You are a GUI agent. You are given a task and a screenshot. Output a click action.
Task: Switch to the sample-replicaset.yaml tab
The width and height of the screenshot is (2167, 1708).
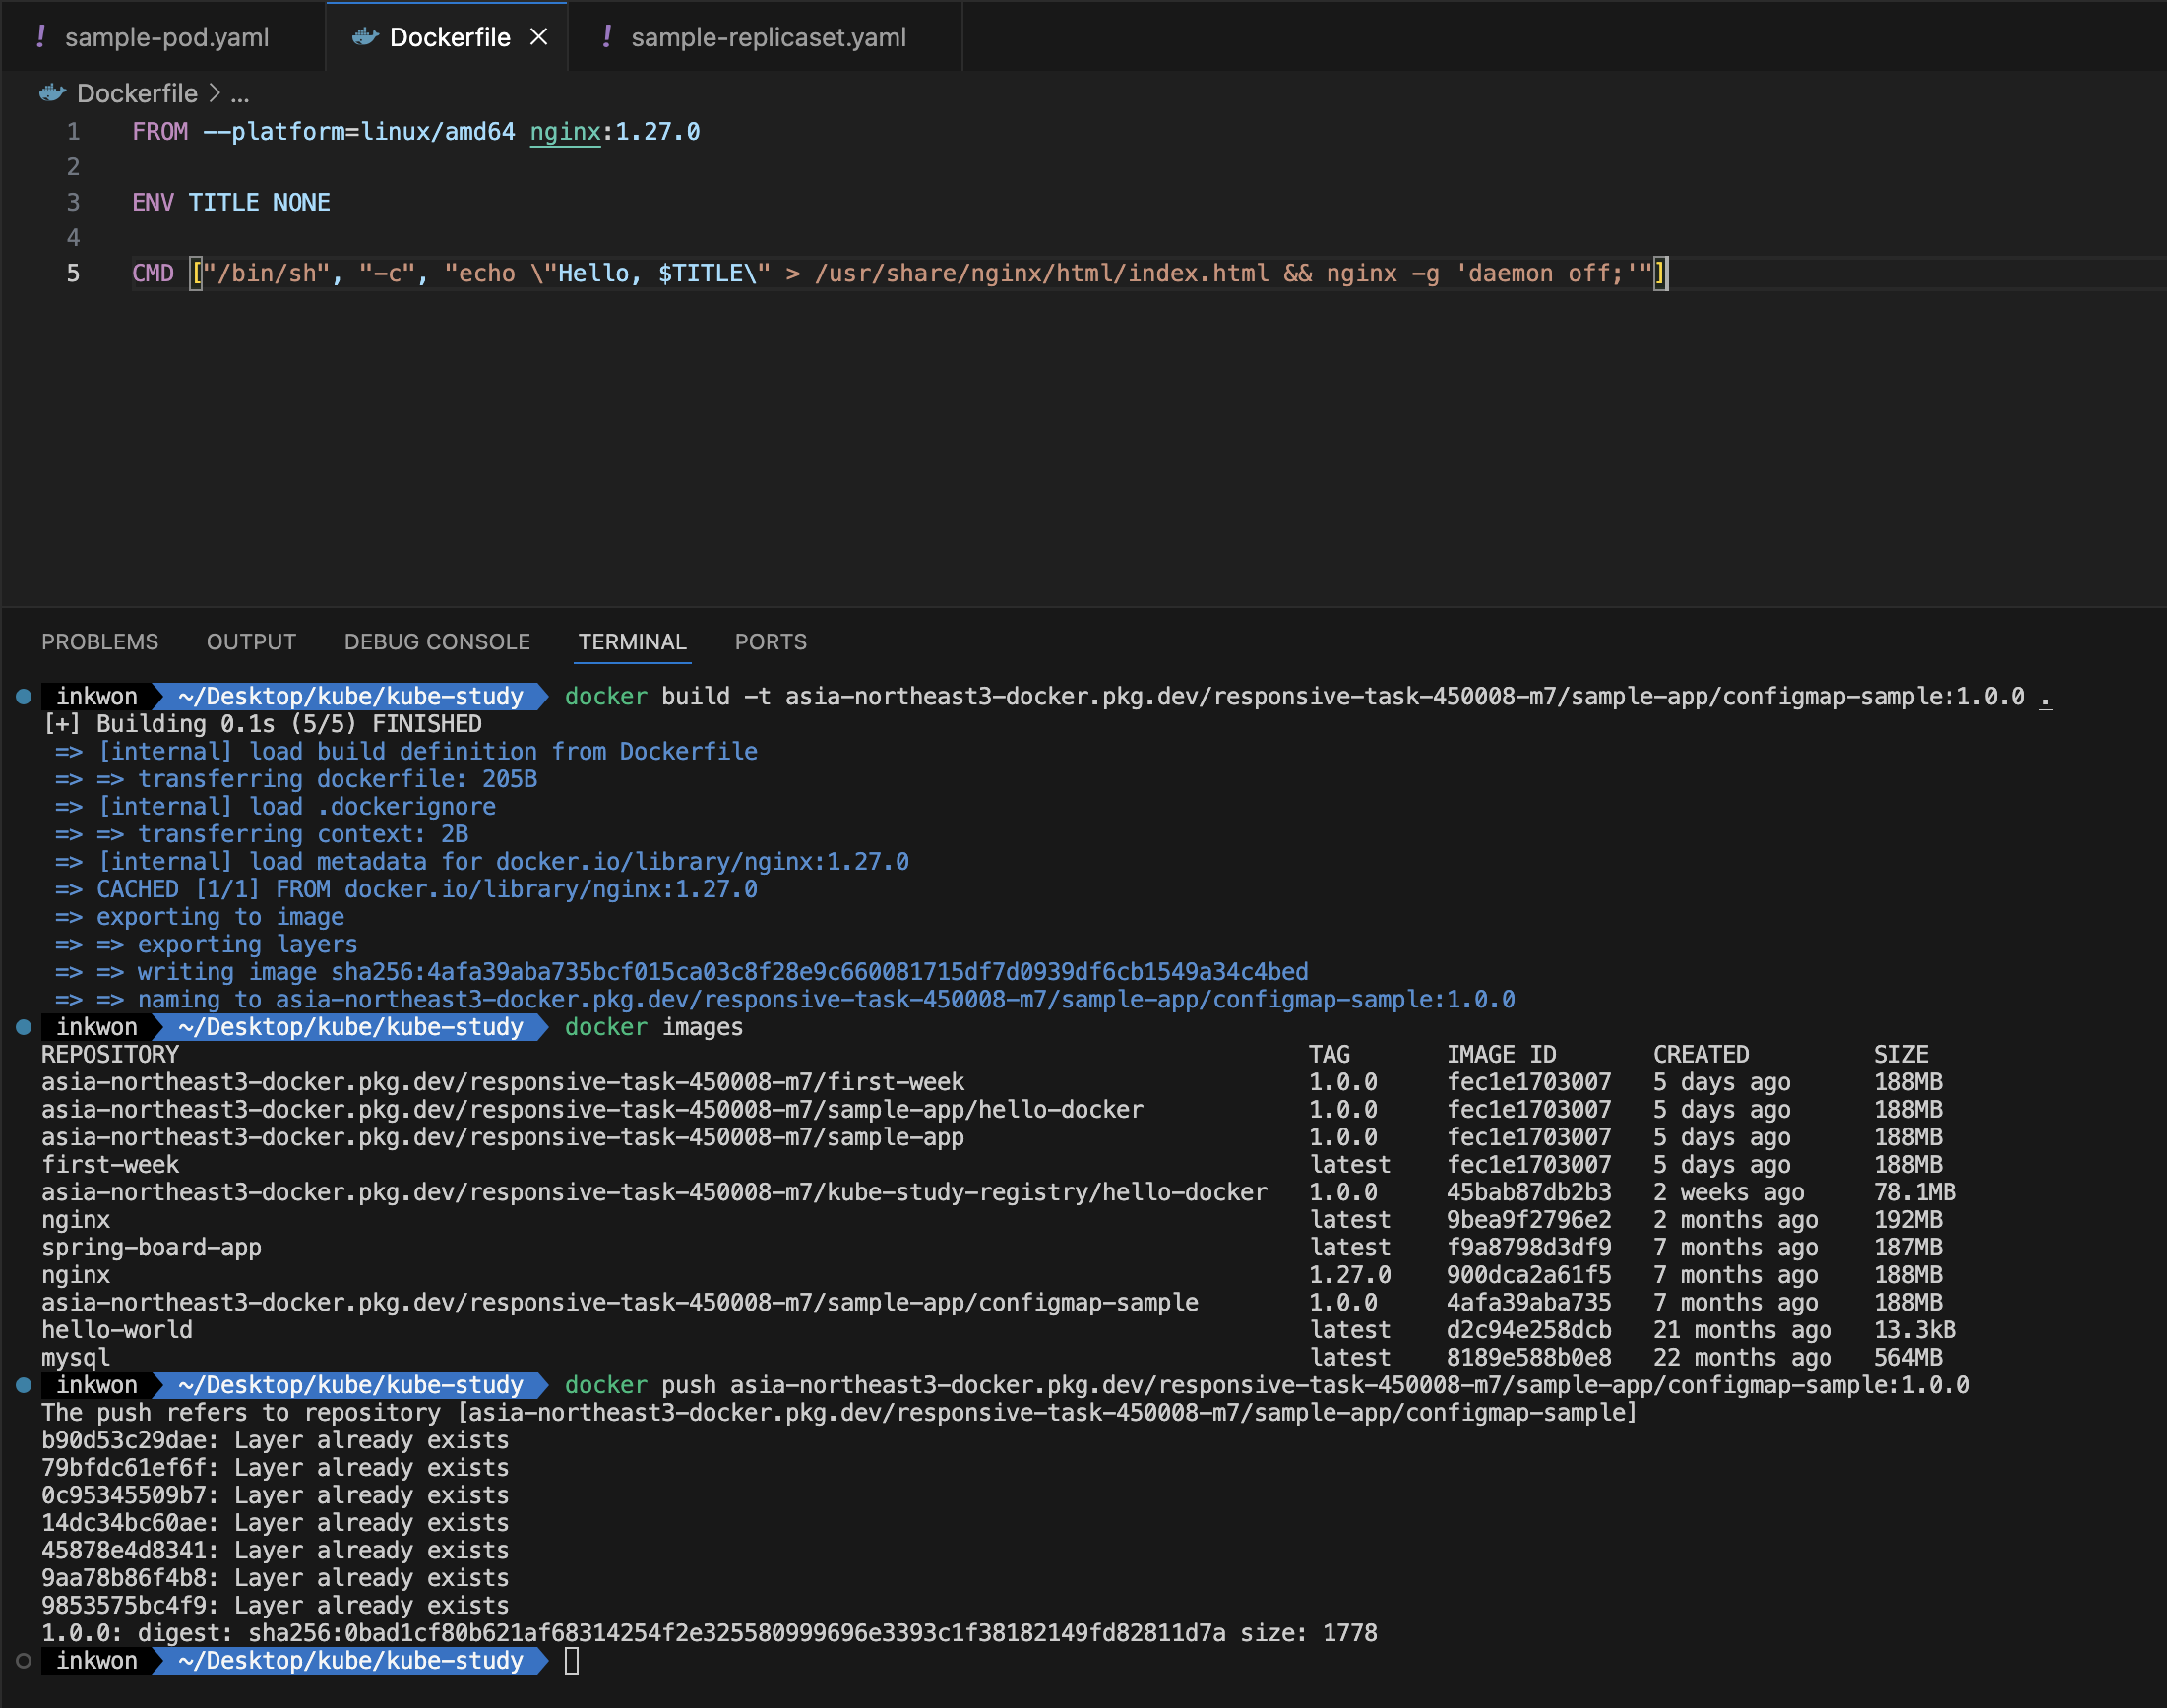[x=767, y=37]
